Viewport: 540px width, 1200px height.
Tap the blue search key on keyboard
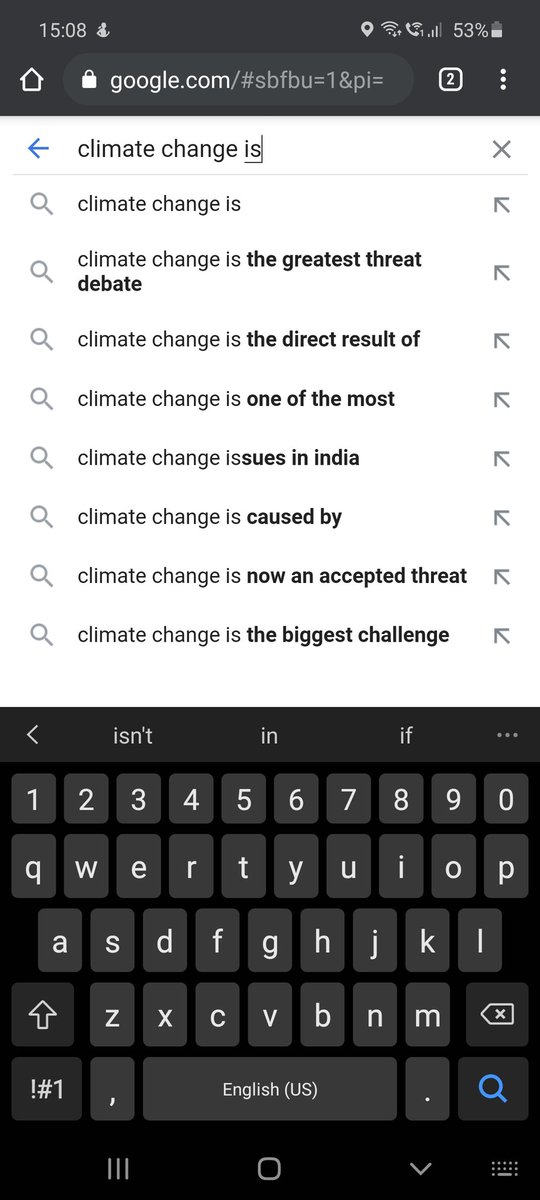click(492, 1089)
